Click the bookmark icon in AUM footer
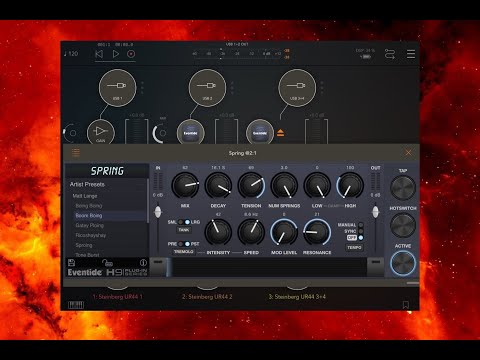480x360 pixels. tap(406, 305)
